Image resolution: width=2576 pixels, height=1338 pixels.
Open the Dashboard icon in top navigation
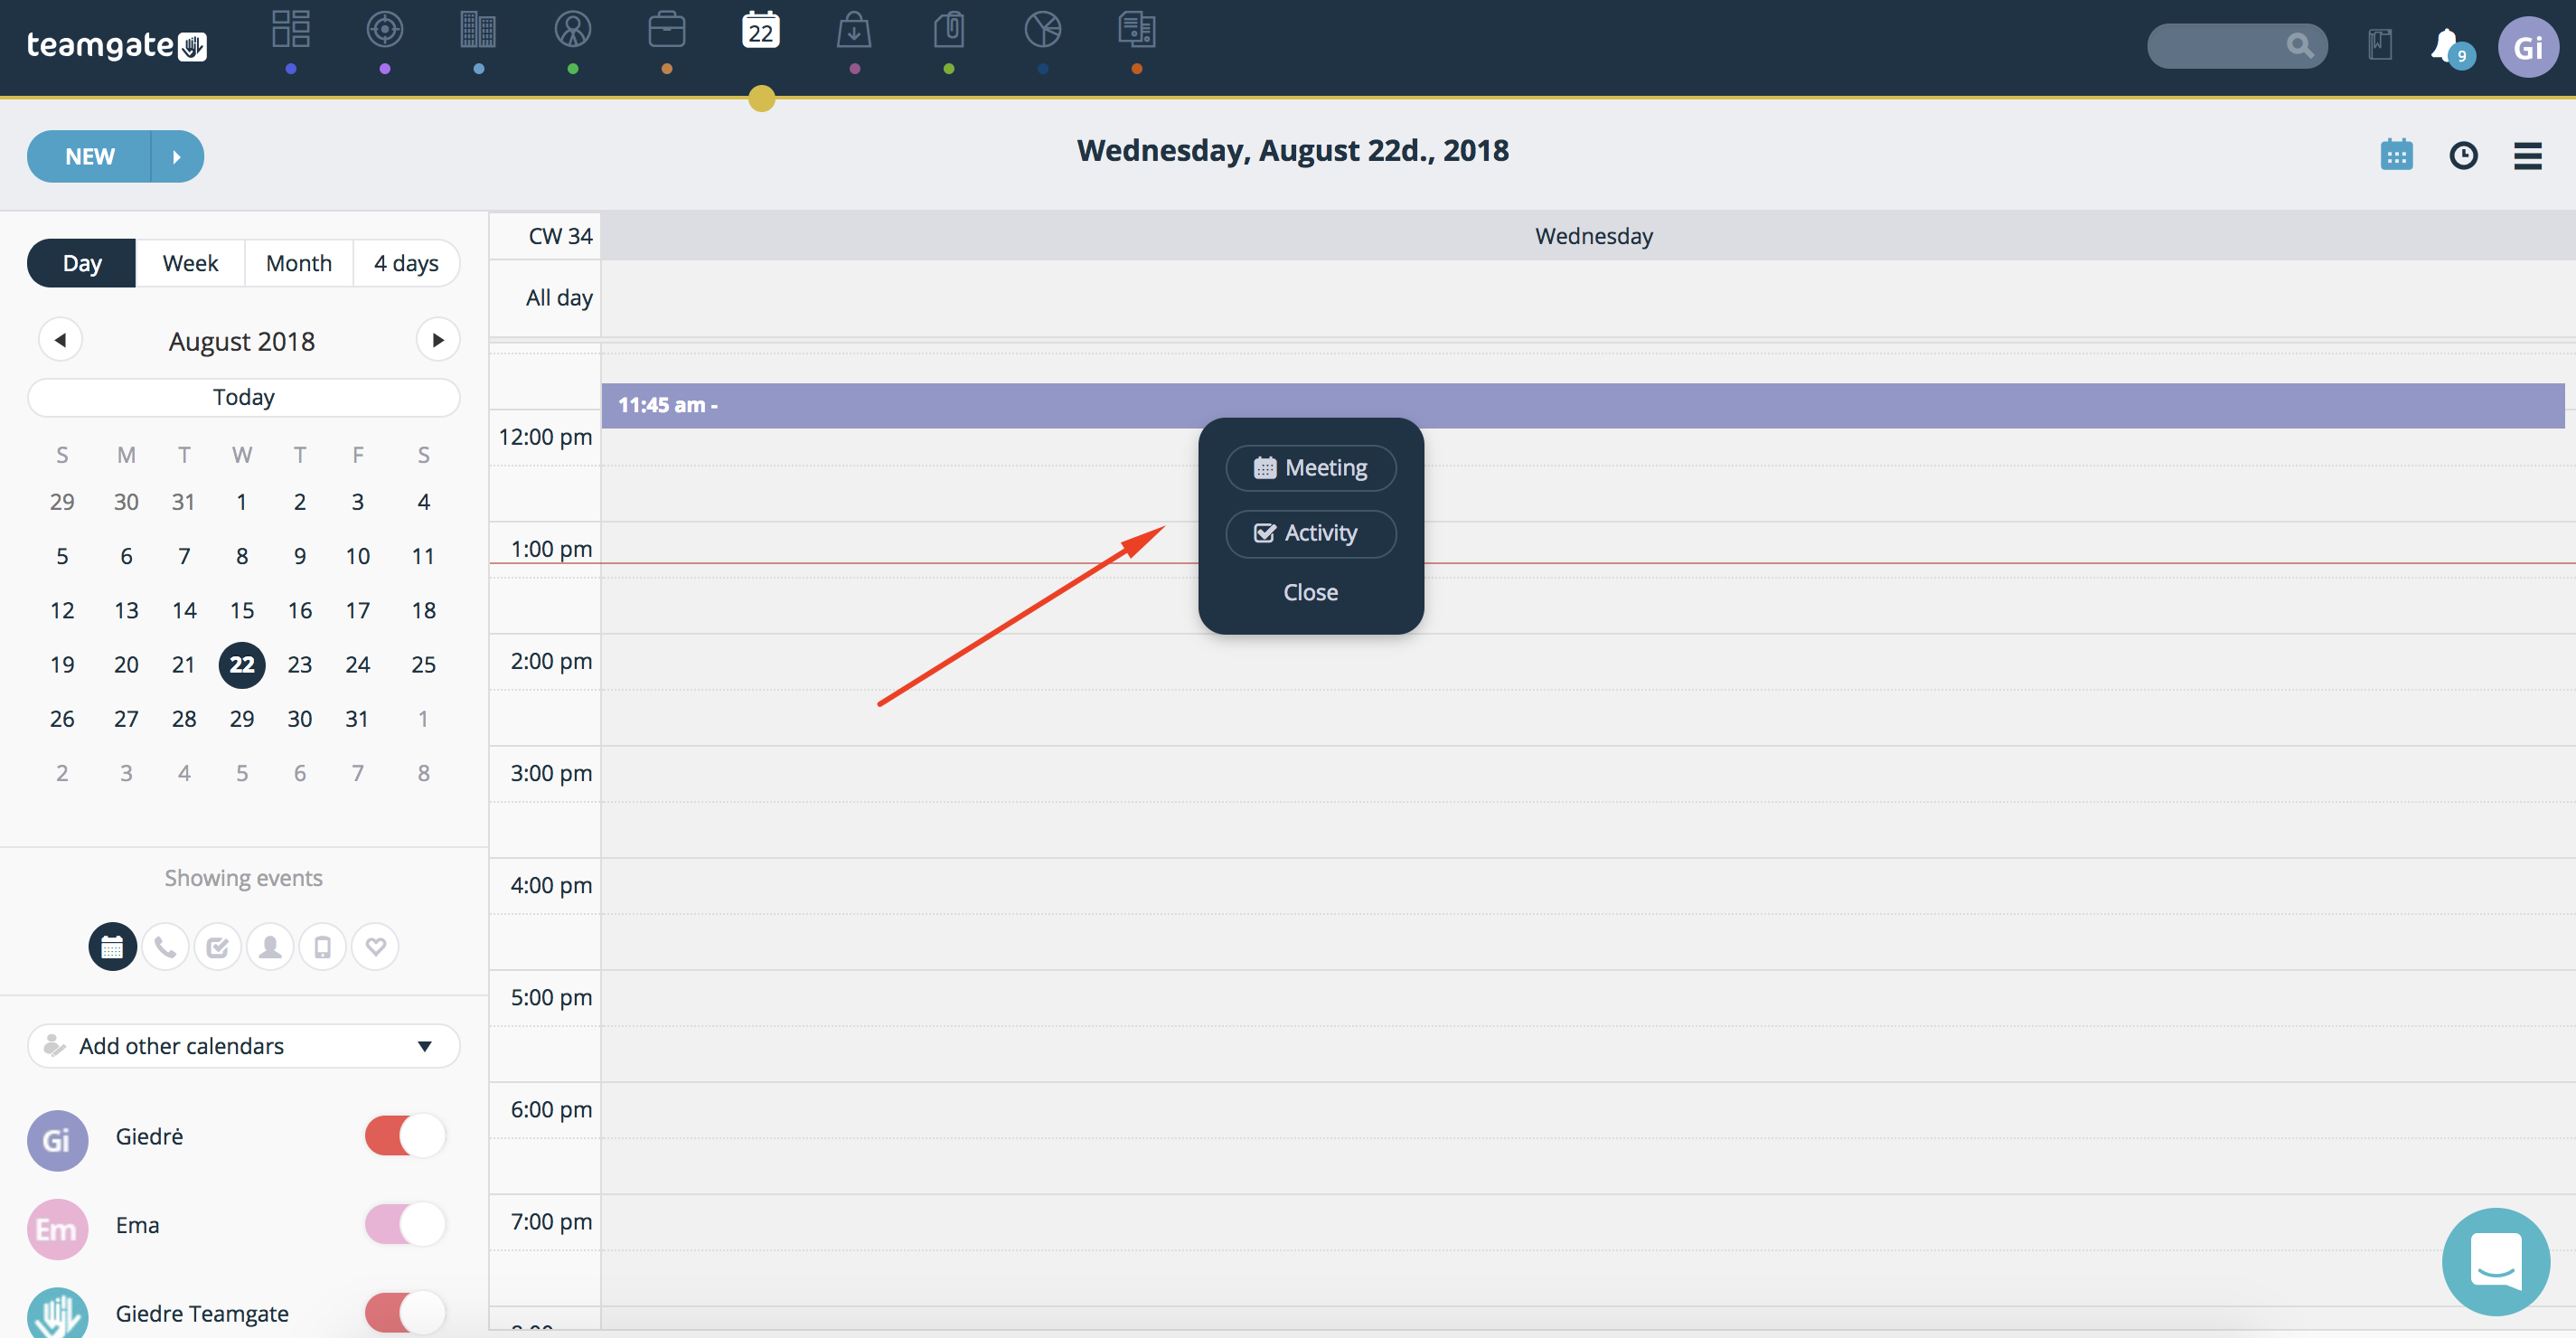click(291, 29)
